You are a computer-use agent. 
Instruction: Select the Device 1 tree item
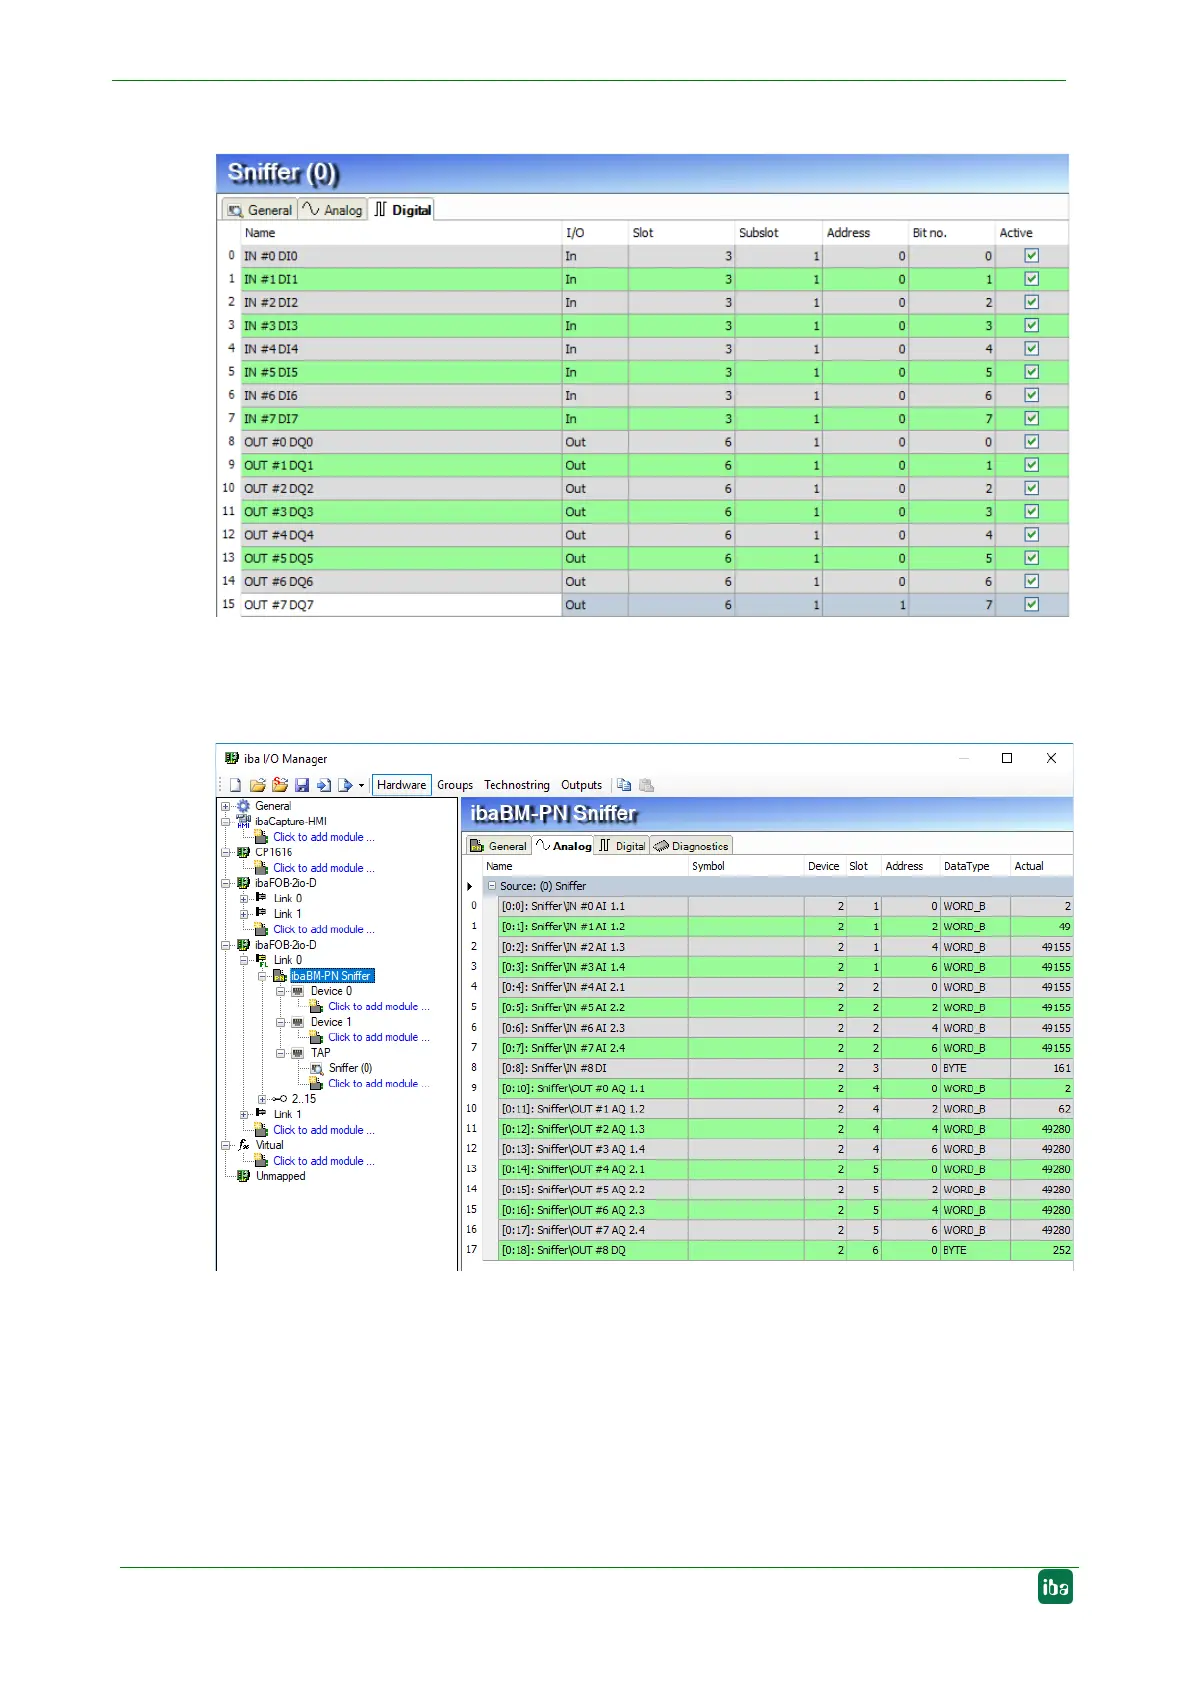pos(330,1022)
